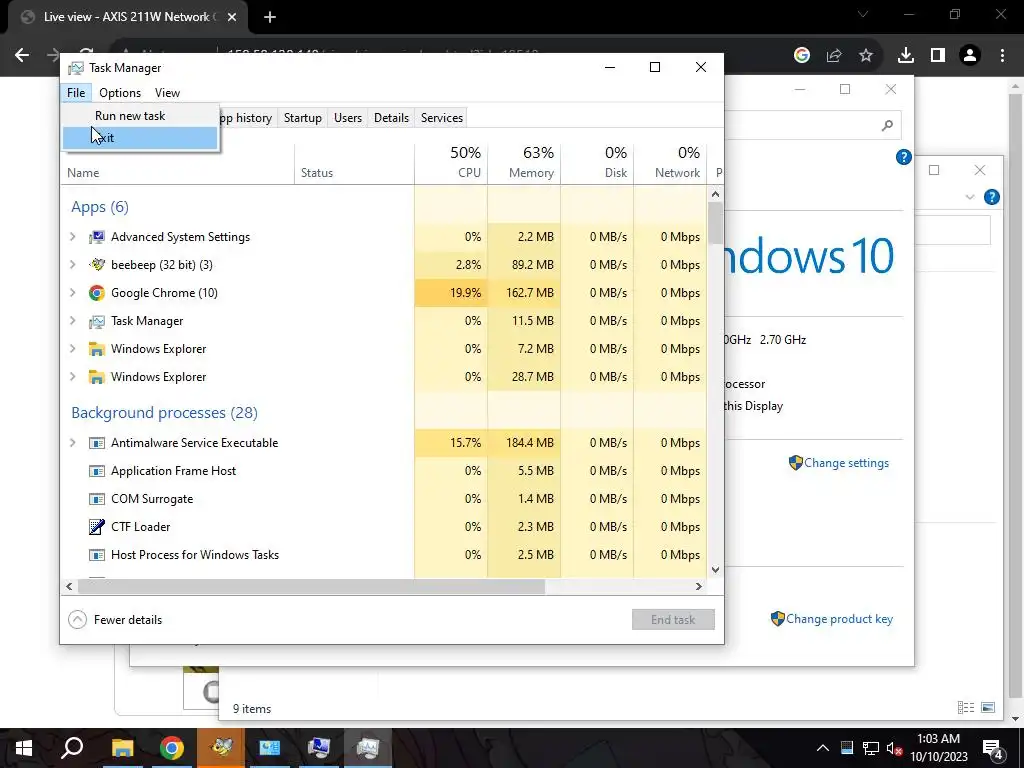Click the search magnifier in background window

point(887,125)
